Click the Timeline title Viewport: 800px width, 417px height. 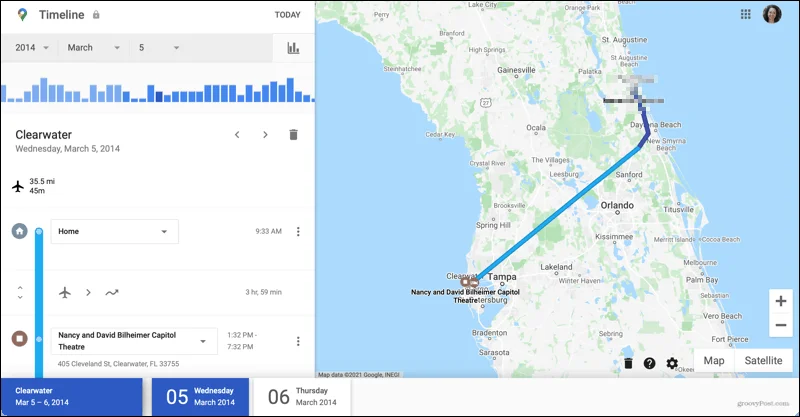(x=62, y=15)
